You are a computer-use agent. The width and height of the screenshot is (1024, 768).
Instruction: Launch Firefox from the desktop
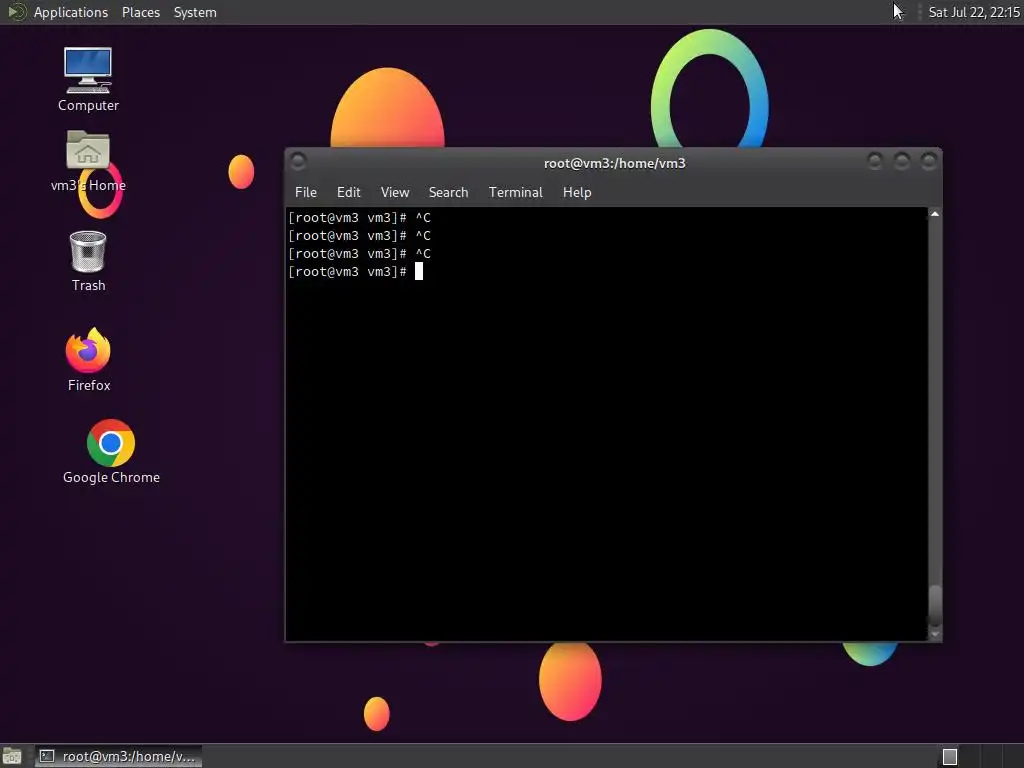(x=88, y=359)
